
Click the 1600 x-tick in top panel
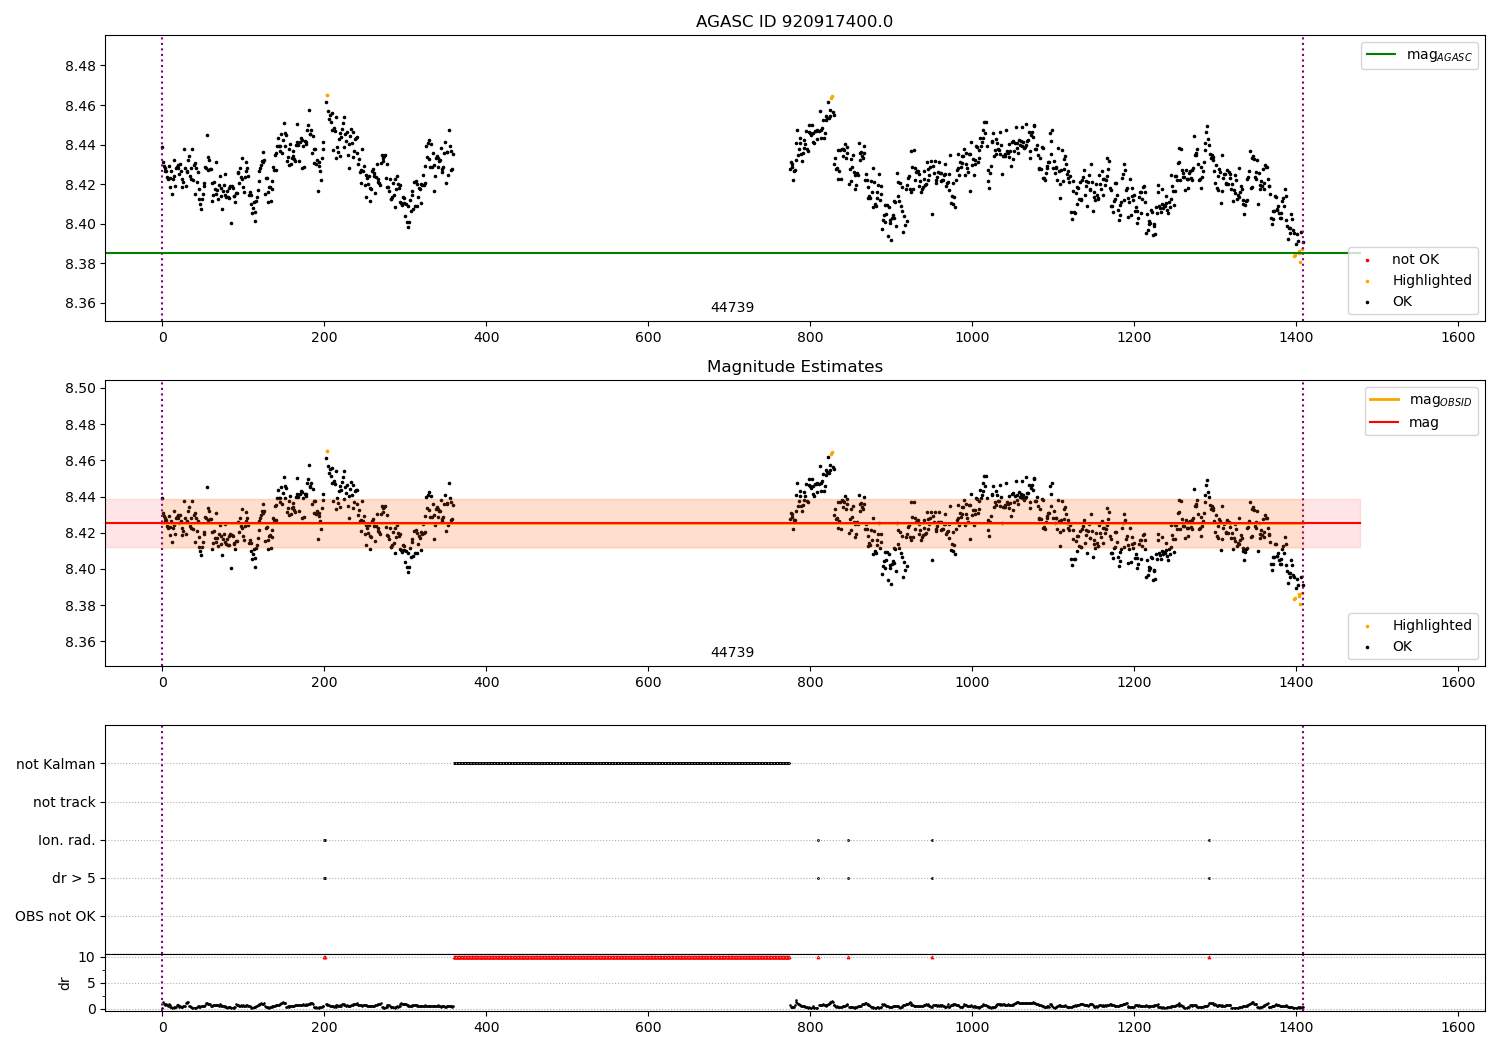click(x=1458, y=338)
